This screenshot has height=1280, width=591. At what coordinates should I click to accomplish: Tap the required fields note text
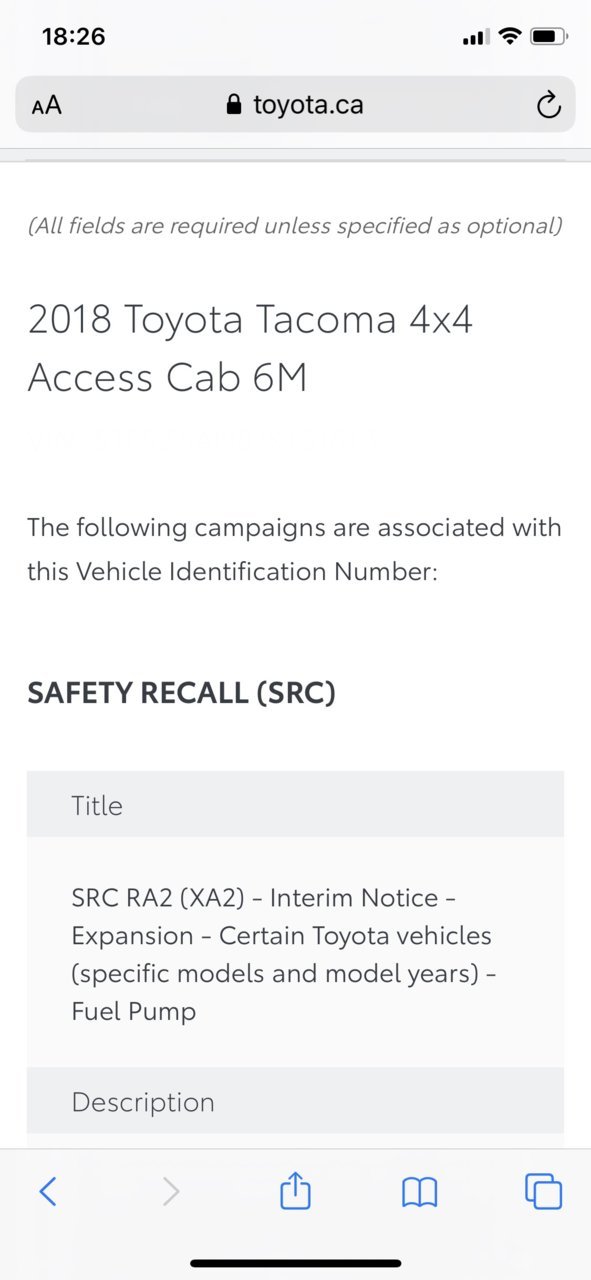tap(295, 225)
